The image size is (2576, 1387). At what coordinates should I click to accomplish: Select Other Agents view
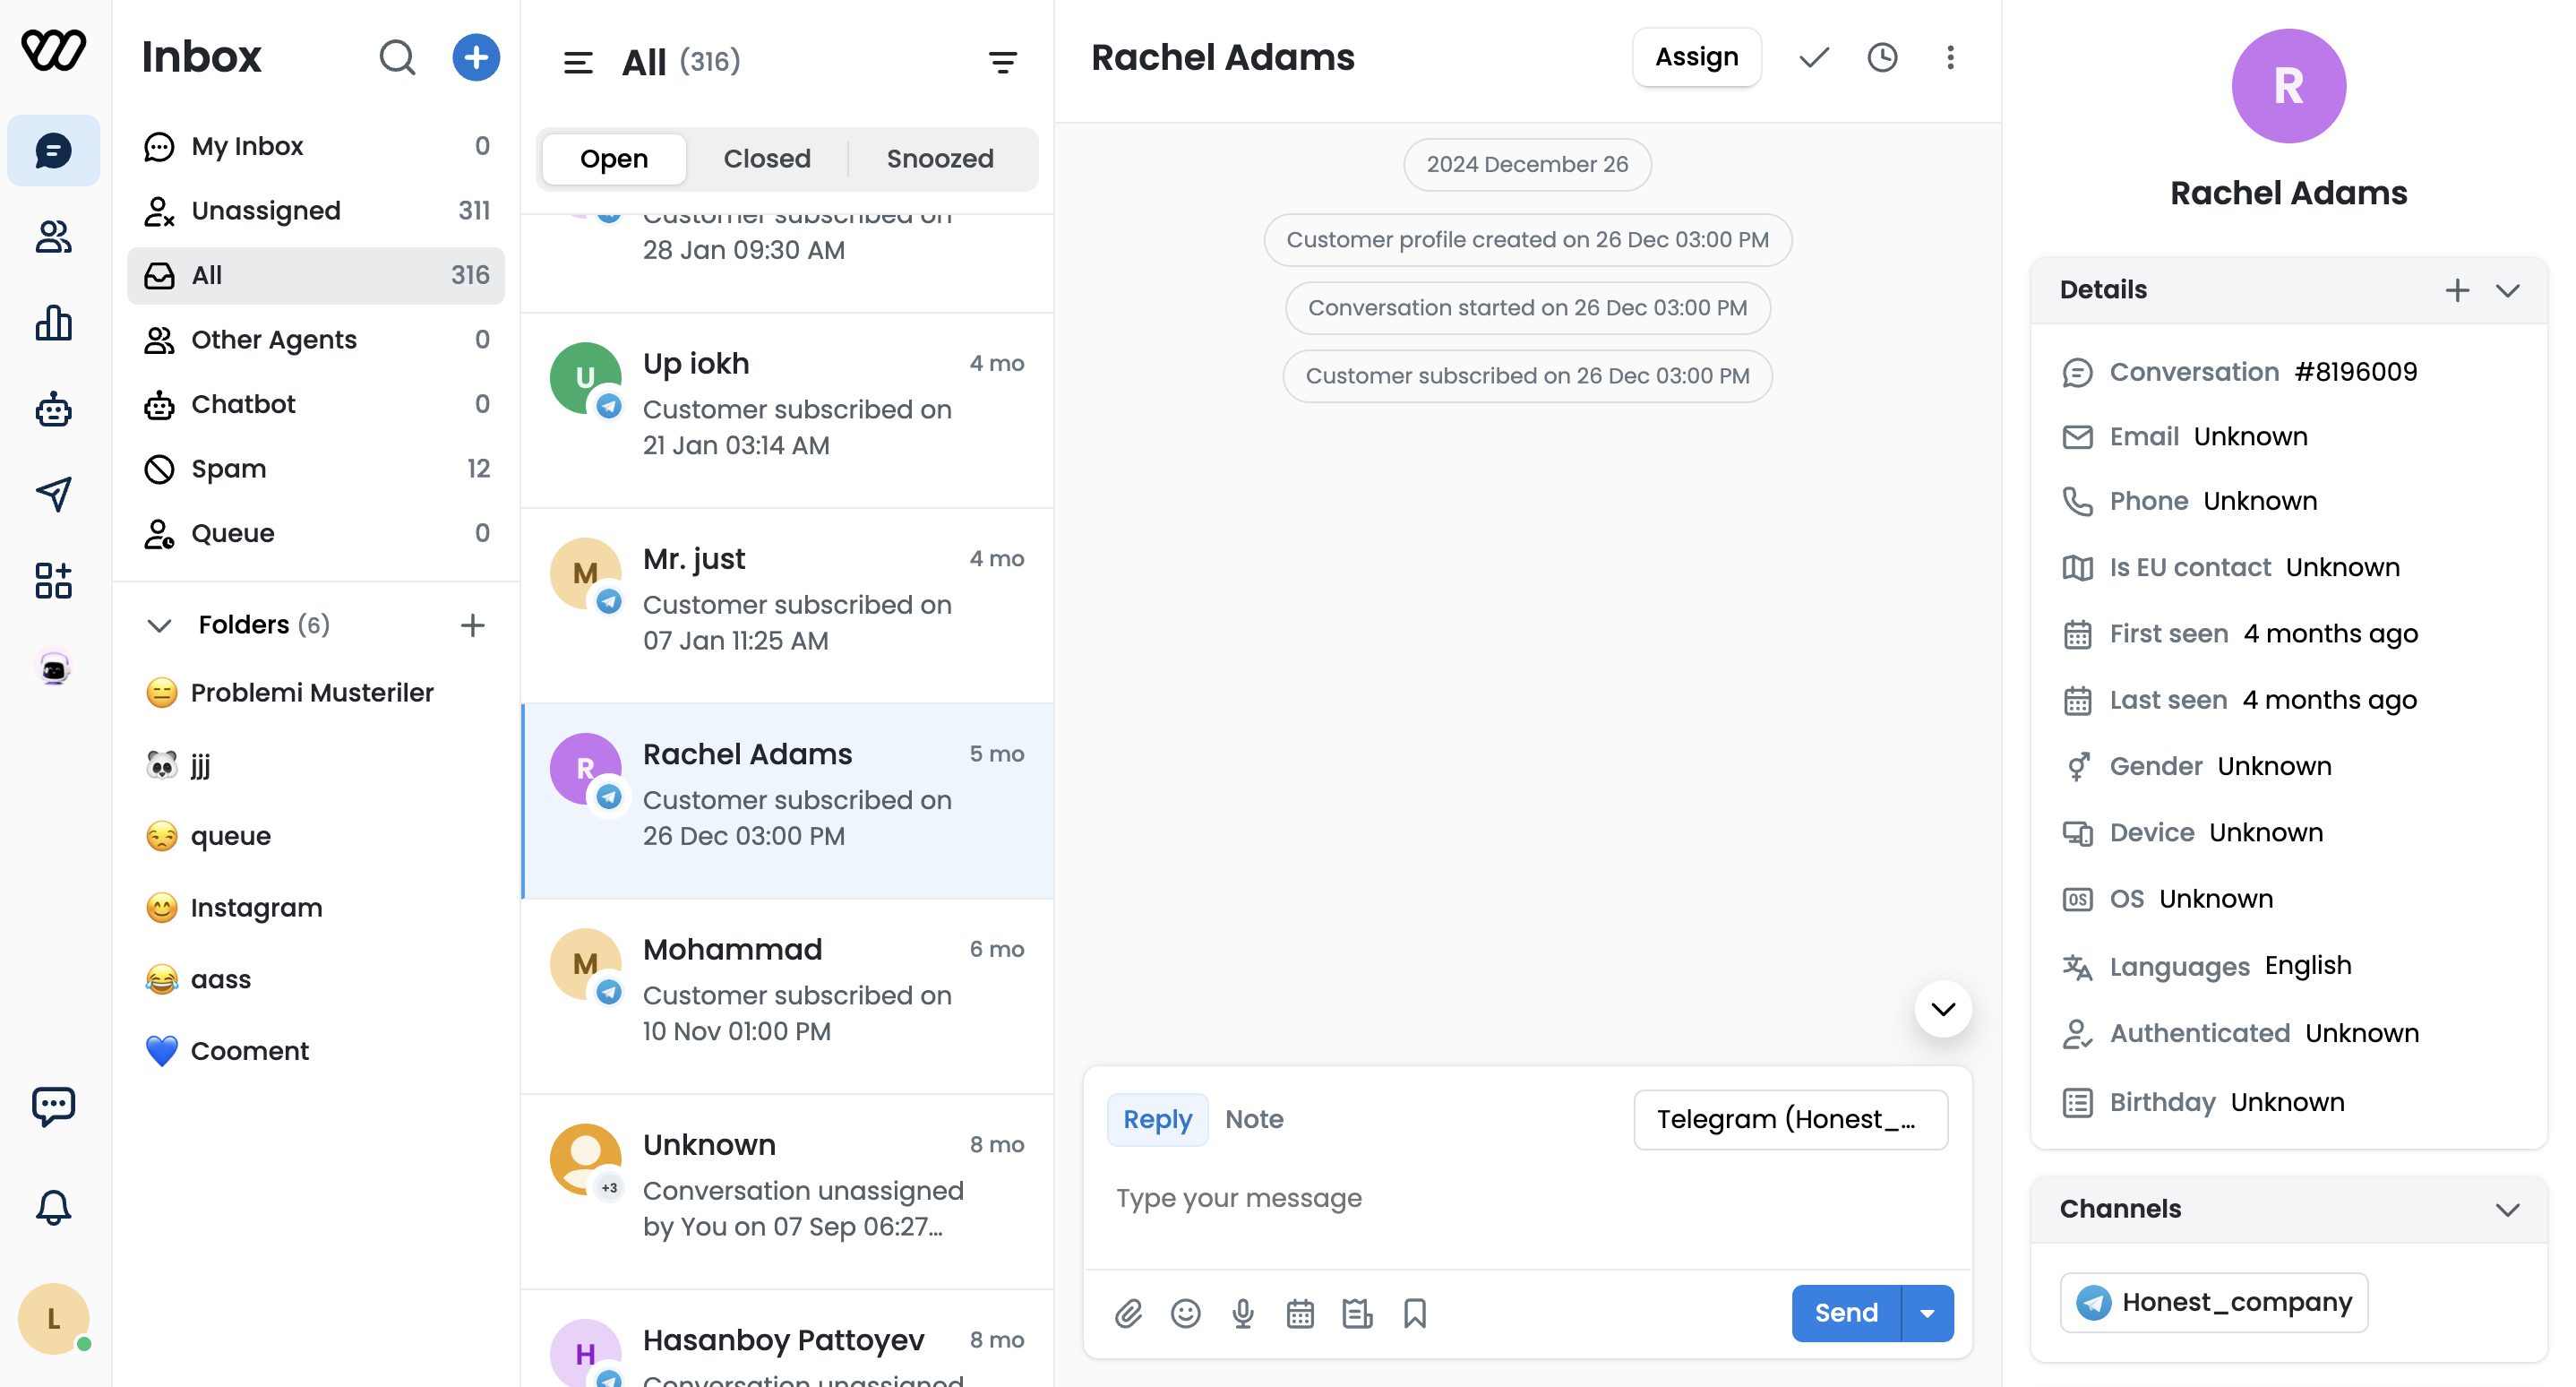click(316, 340)
